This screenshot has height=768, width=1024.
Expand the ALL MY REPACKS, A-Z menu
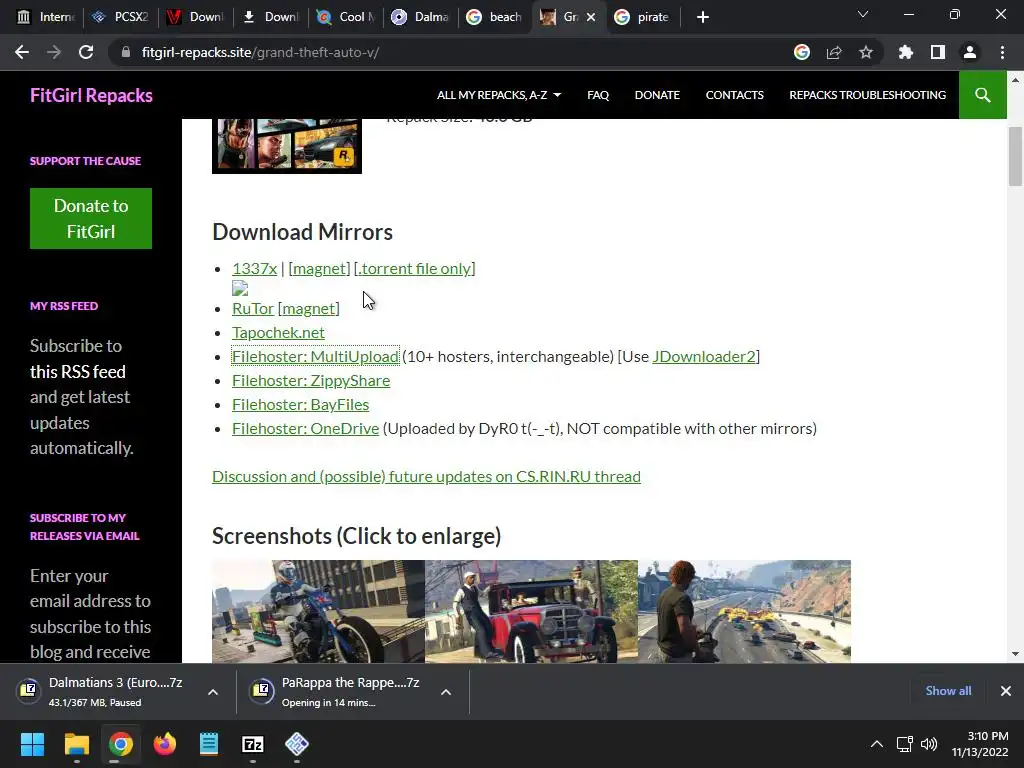click(499, 95)
